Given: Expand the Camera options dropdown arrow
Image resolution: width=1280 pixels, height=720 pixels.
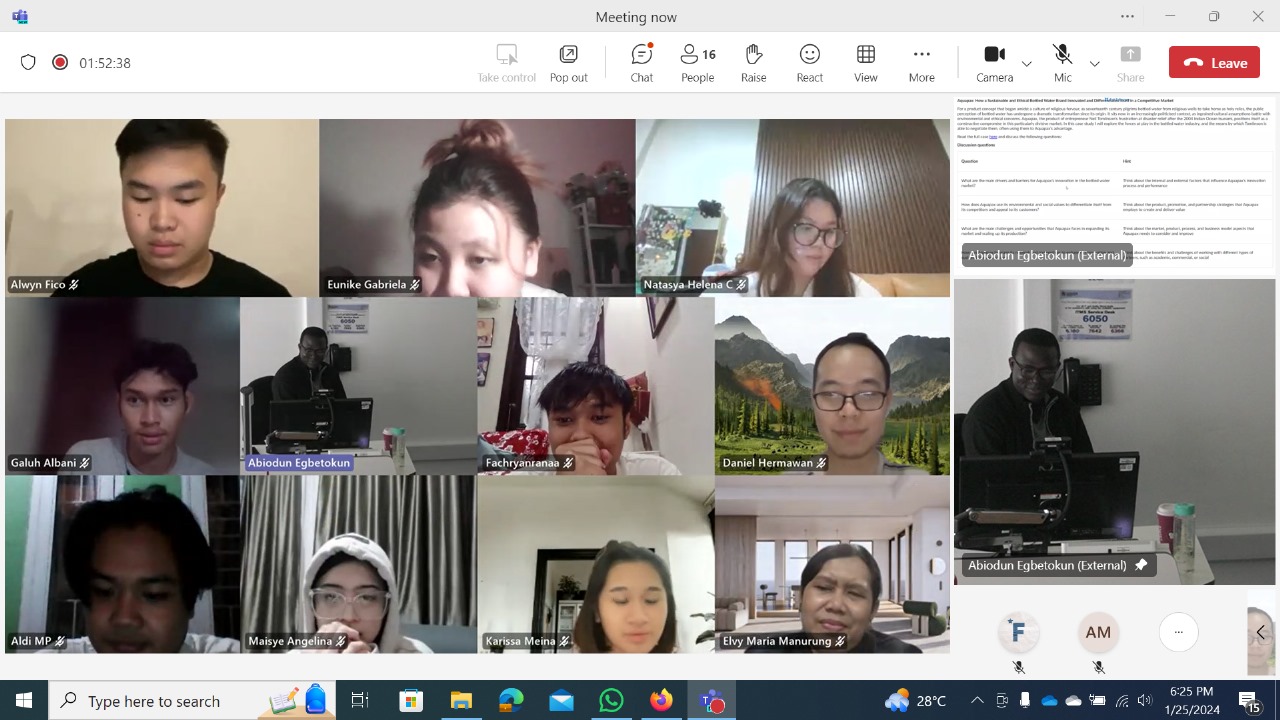Looking at the screenshot, I should pos(1027,63).
